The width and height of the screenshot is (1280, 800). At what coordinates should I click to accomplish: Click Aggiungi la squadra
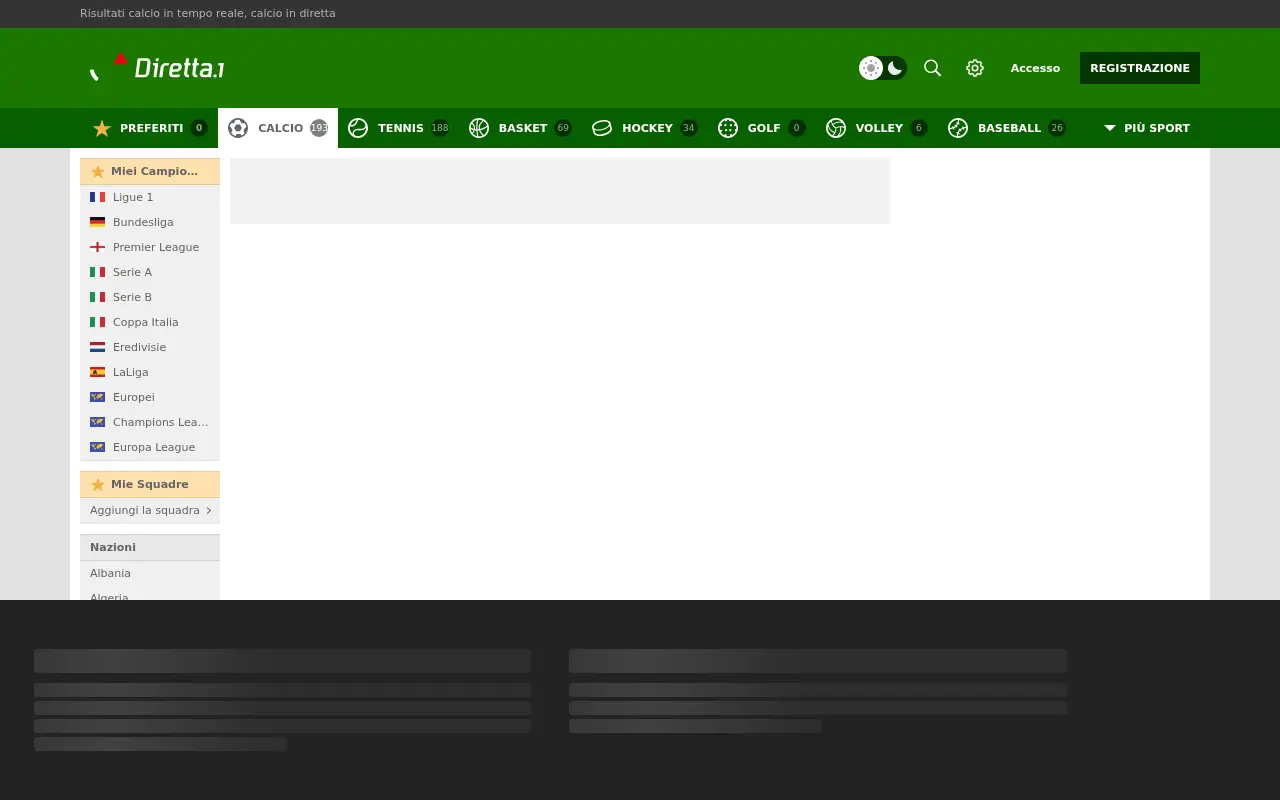(150, 510)
